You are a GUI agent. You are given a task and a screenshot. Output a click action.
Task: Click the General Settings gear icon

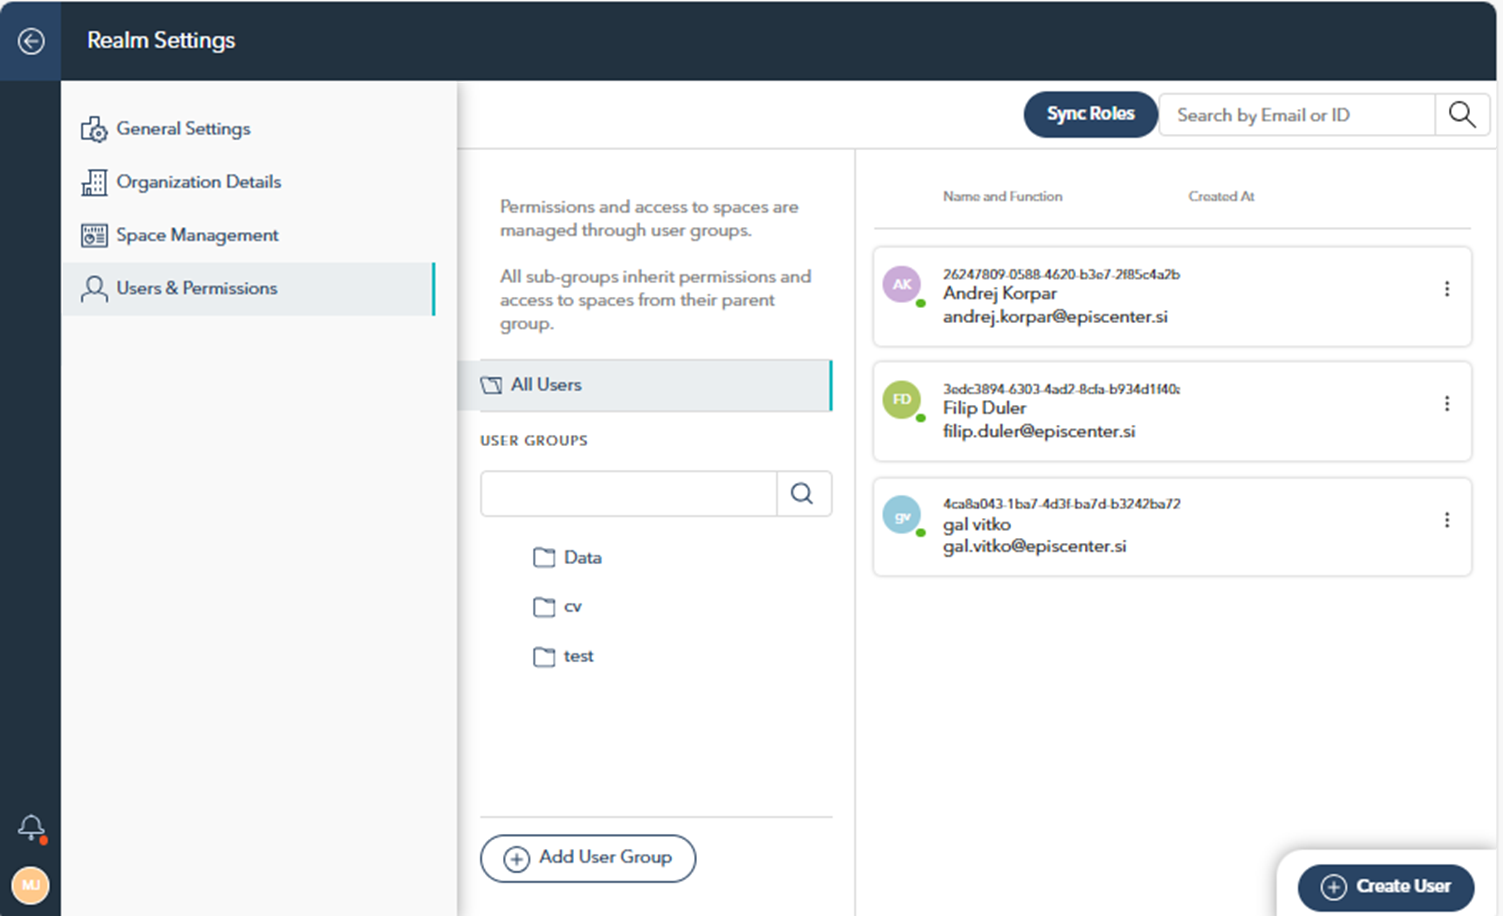coord(94,129)
